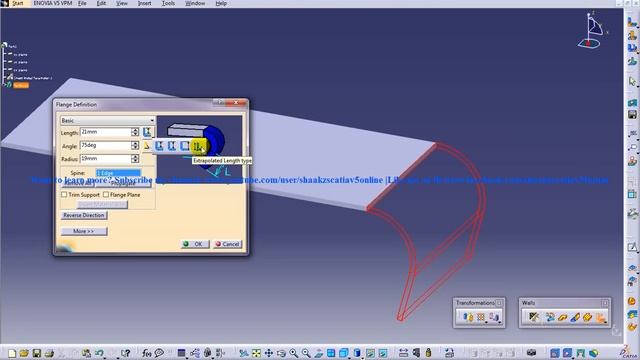Close the Walls floating toolbar
This screenshot has width=640, height=360.
[604, 303]
